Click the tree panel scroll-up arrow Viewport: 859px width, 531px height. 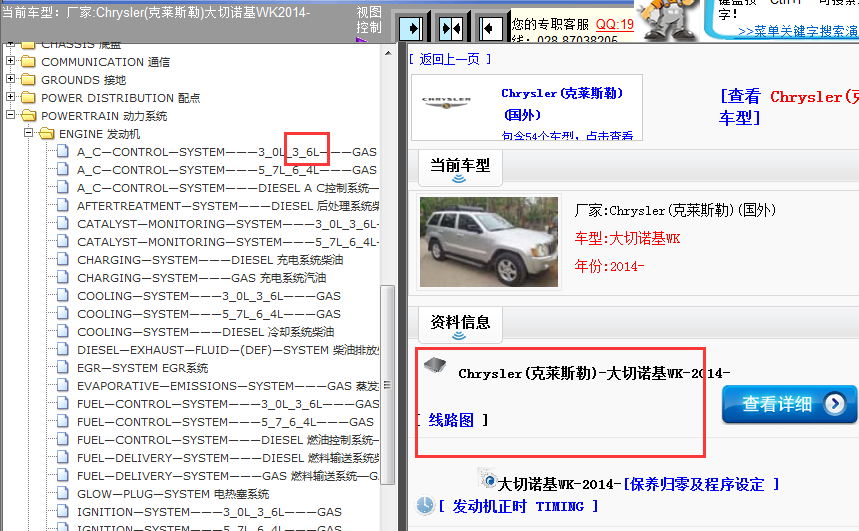click(388, 53)
